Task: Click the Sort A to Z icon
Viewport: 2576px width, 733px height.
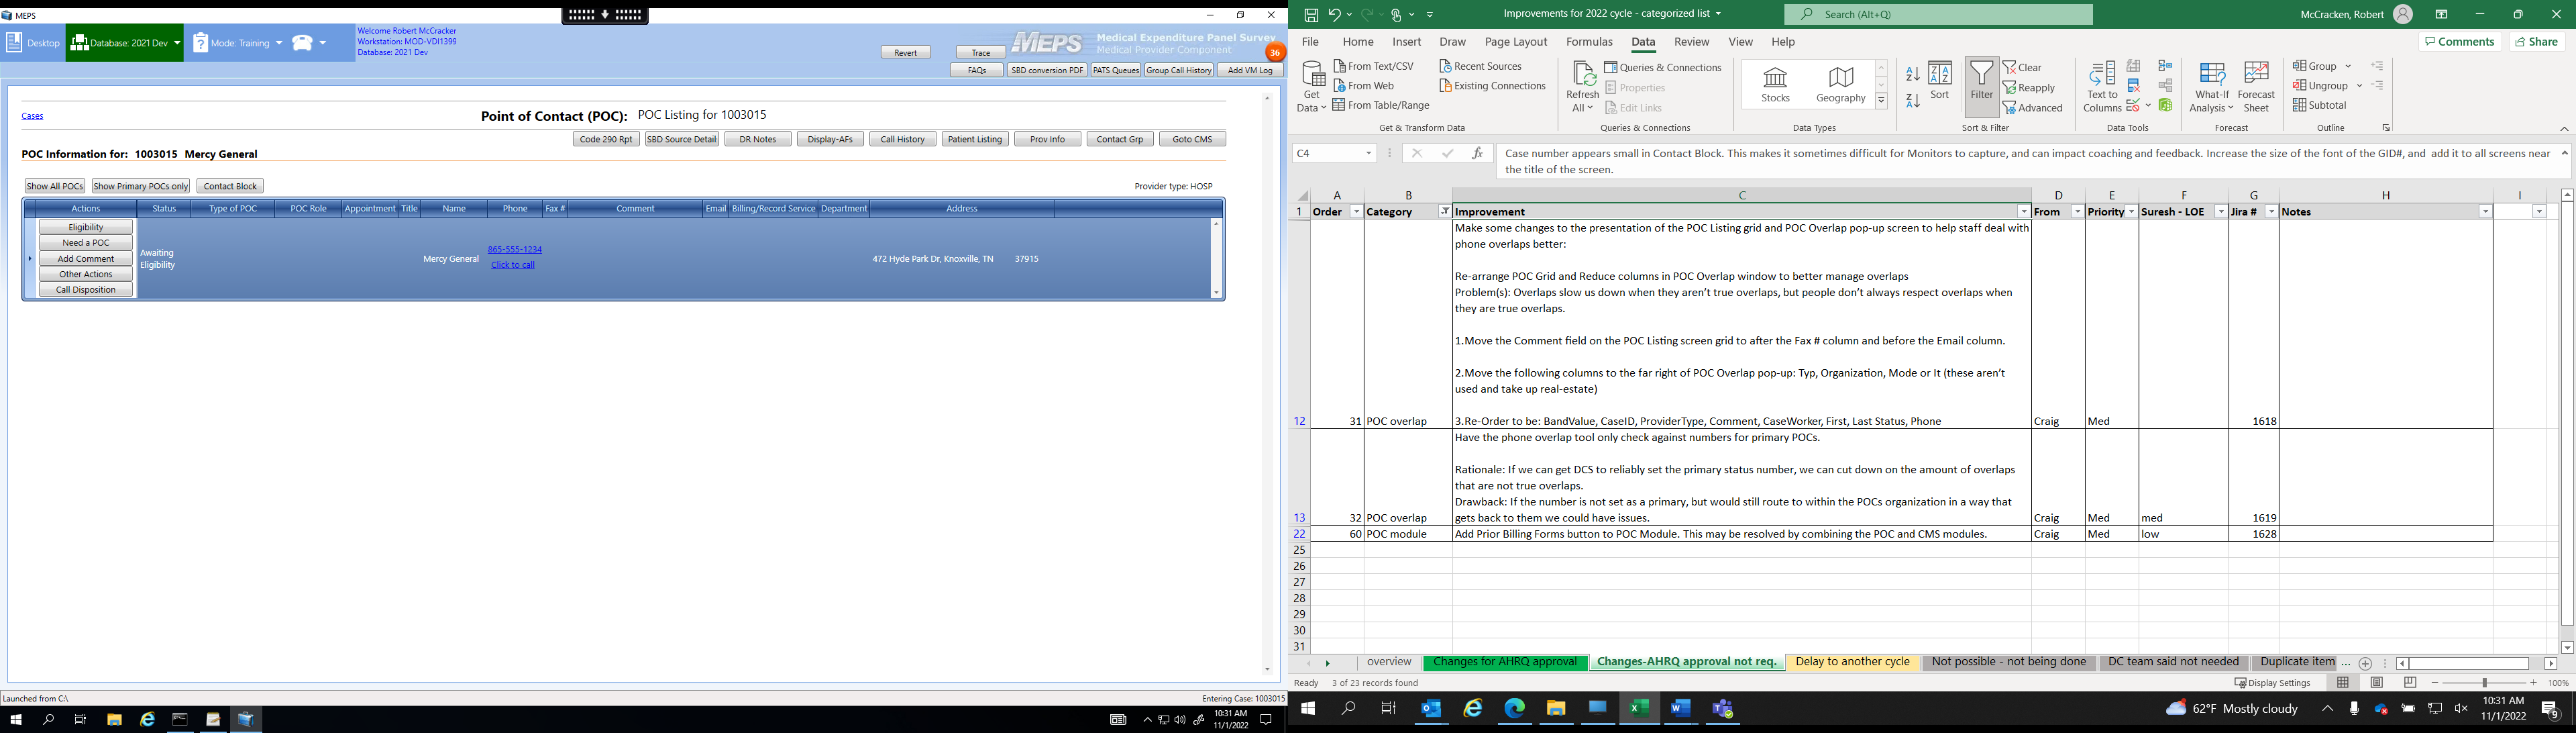Action: [x=1912, y=74]
